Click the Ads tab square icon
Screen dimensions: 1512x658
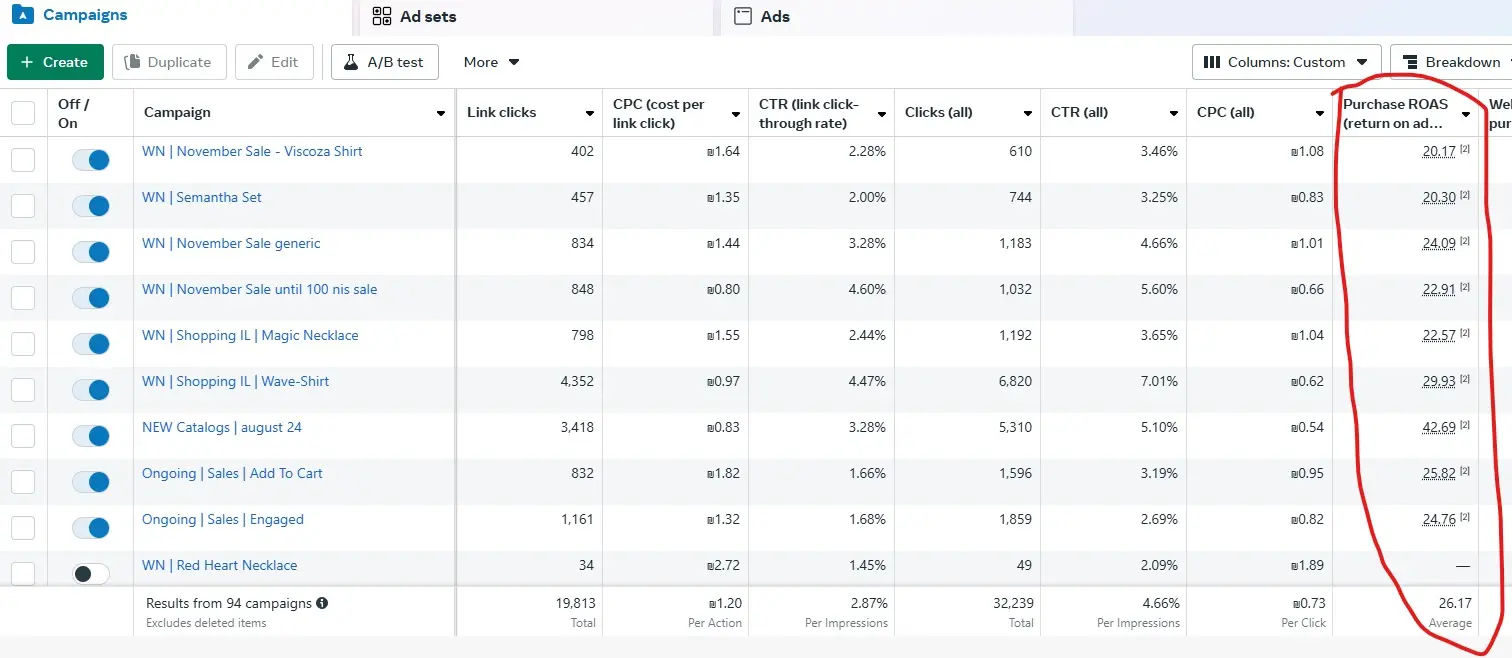pos(742,16)
